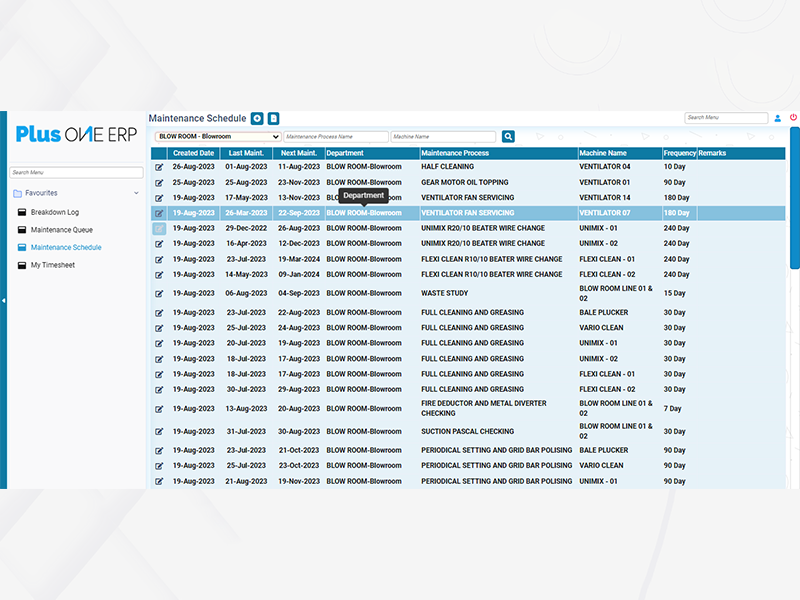Collapse the Favourites section
Image resolution: width=800 pixels, height=600 pixels.
[x=136, y=193]
